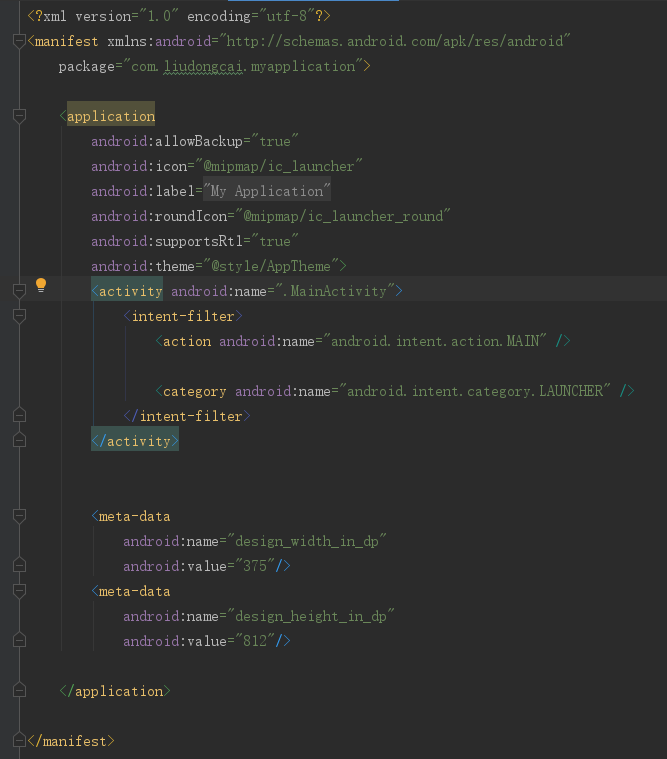Click the value "812"

tap(255, 640)
